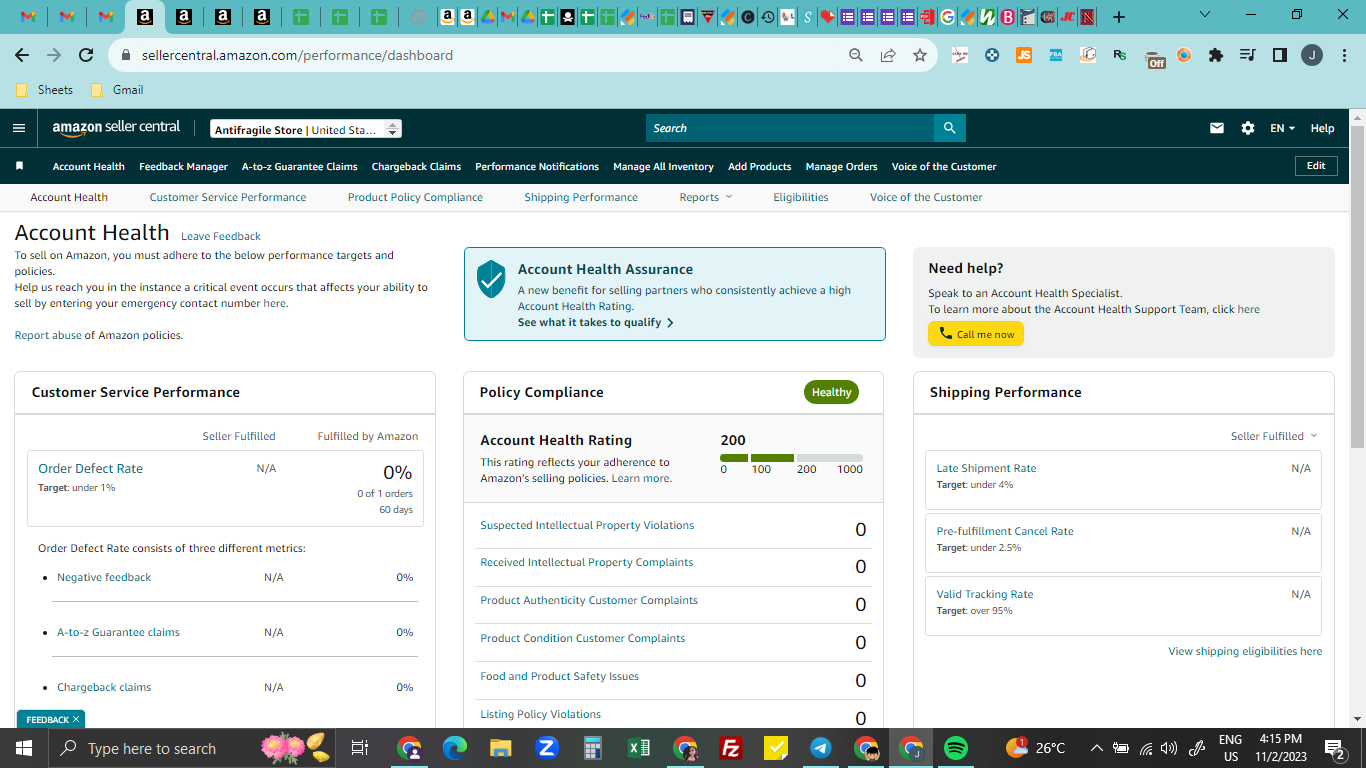The image size is (1366, 768).
Task: Open the Chrome profile J avatar
Action: [1312, 55]
